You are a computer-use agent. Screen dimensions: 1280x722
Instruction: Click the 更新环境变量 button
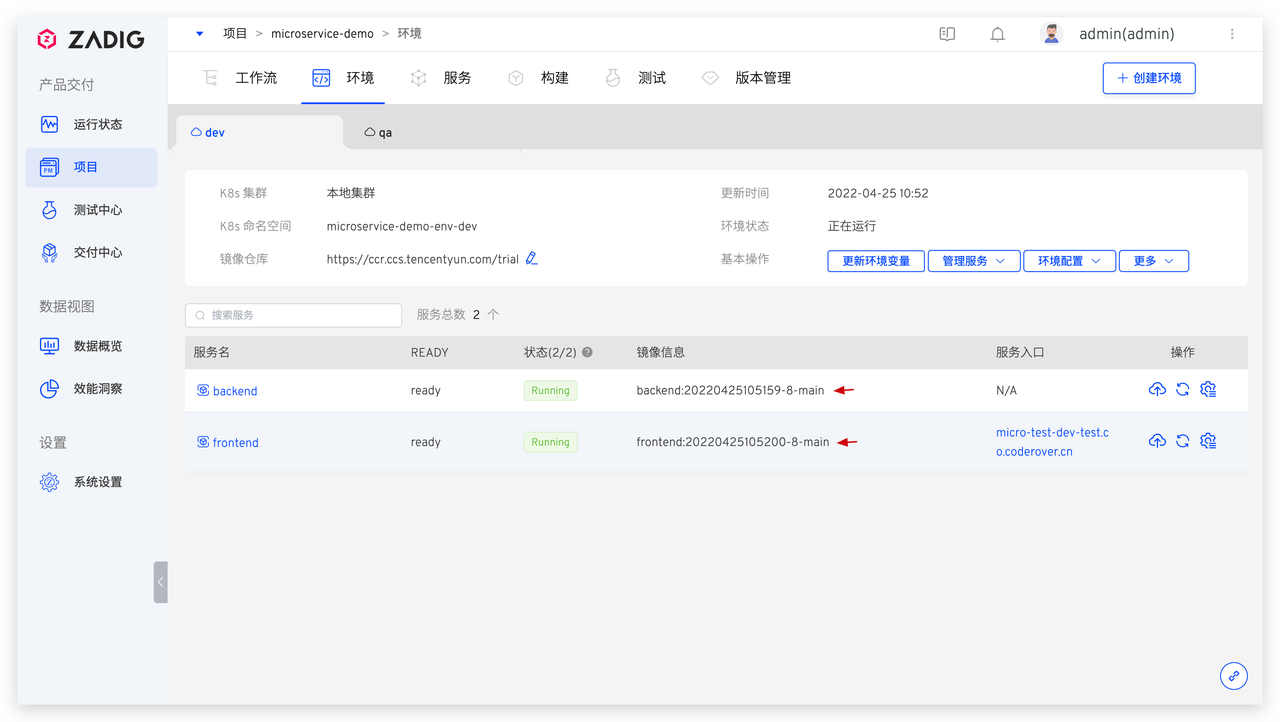(x=876, y=261)
